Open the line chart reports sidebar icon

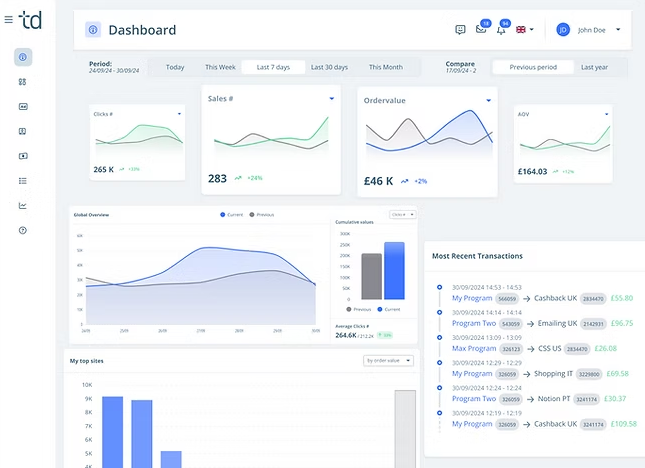(x=23, y=206)
